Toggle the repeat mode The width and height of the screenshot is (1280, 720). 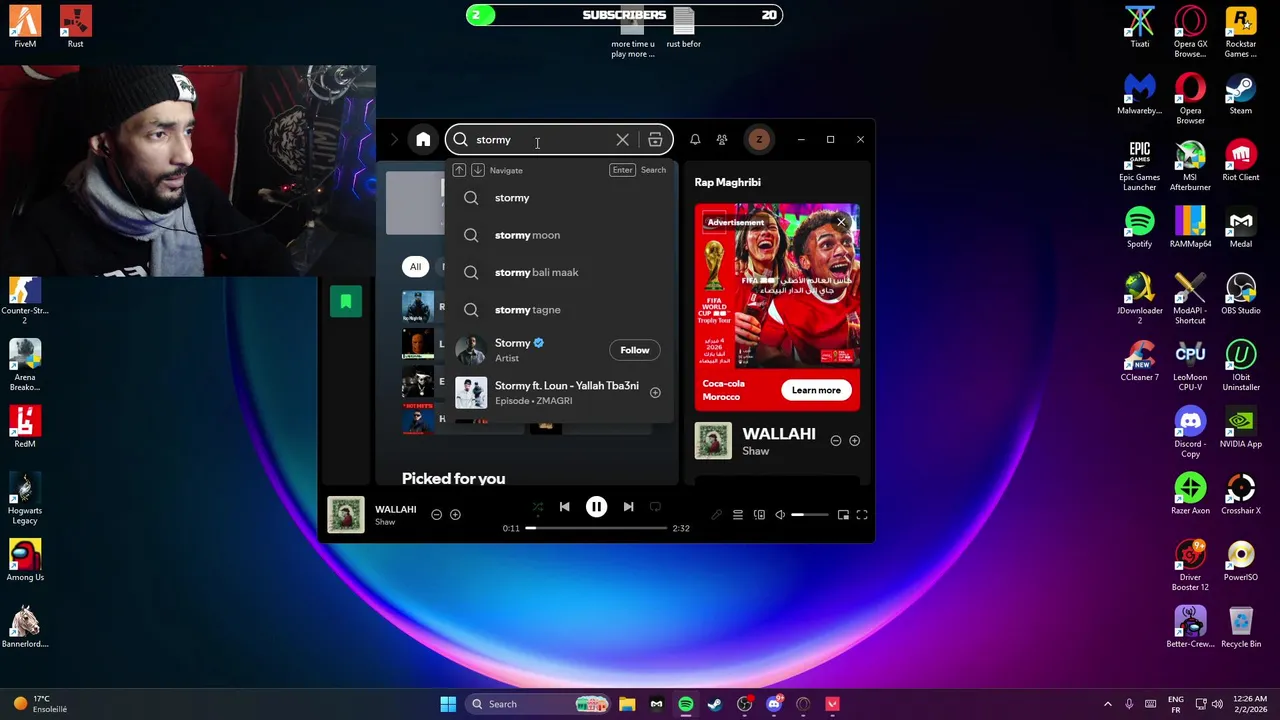[655, 507]
